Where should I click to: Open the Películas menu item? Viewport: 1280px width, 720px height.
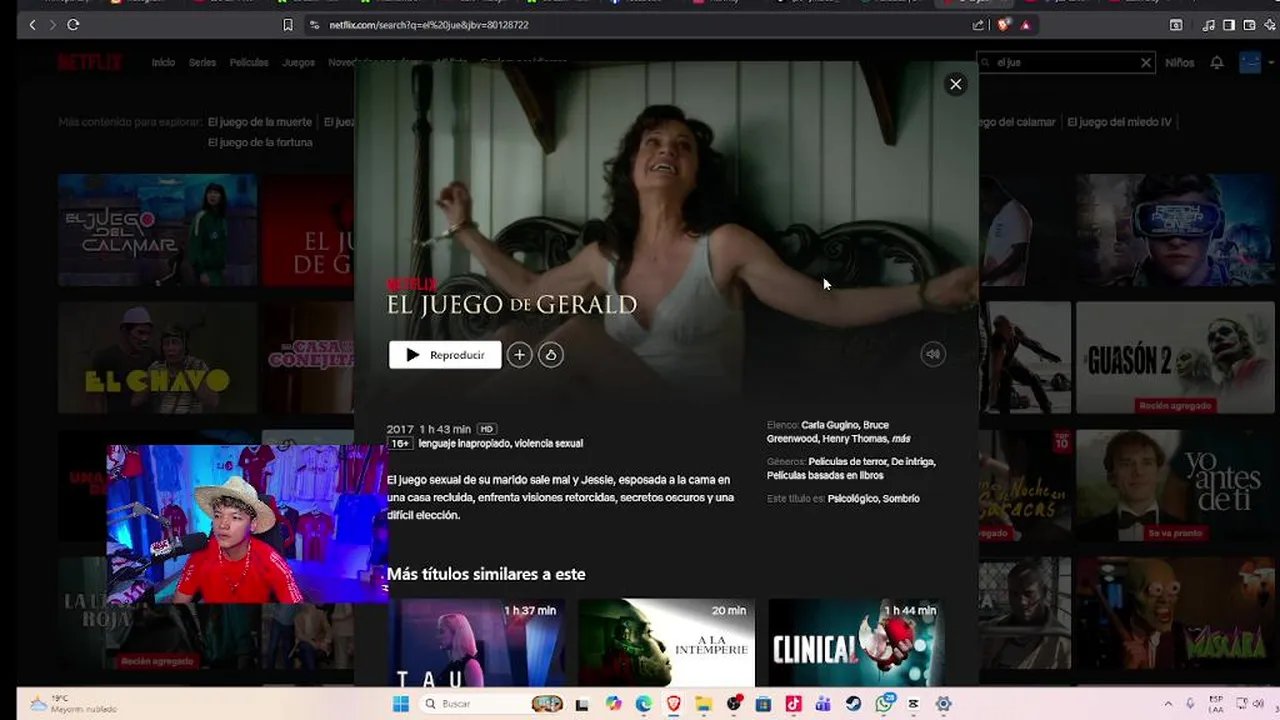pos(249,62)
